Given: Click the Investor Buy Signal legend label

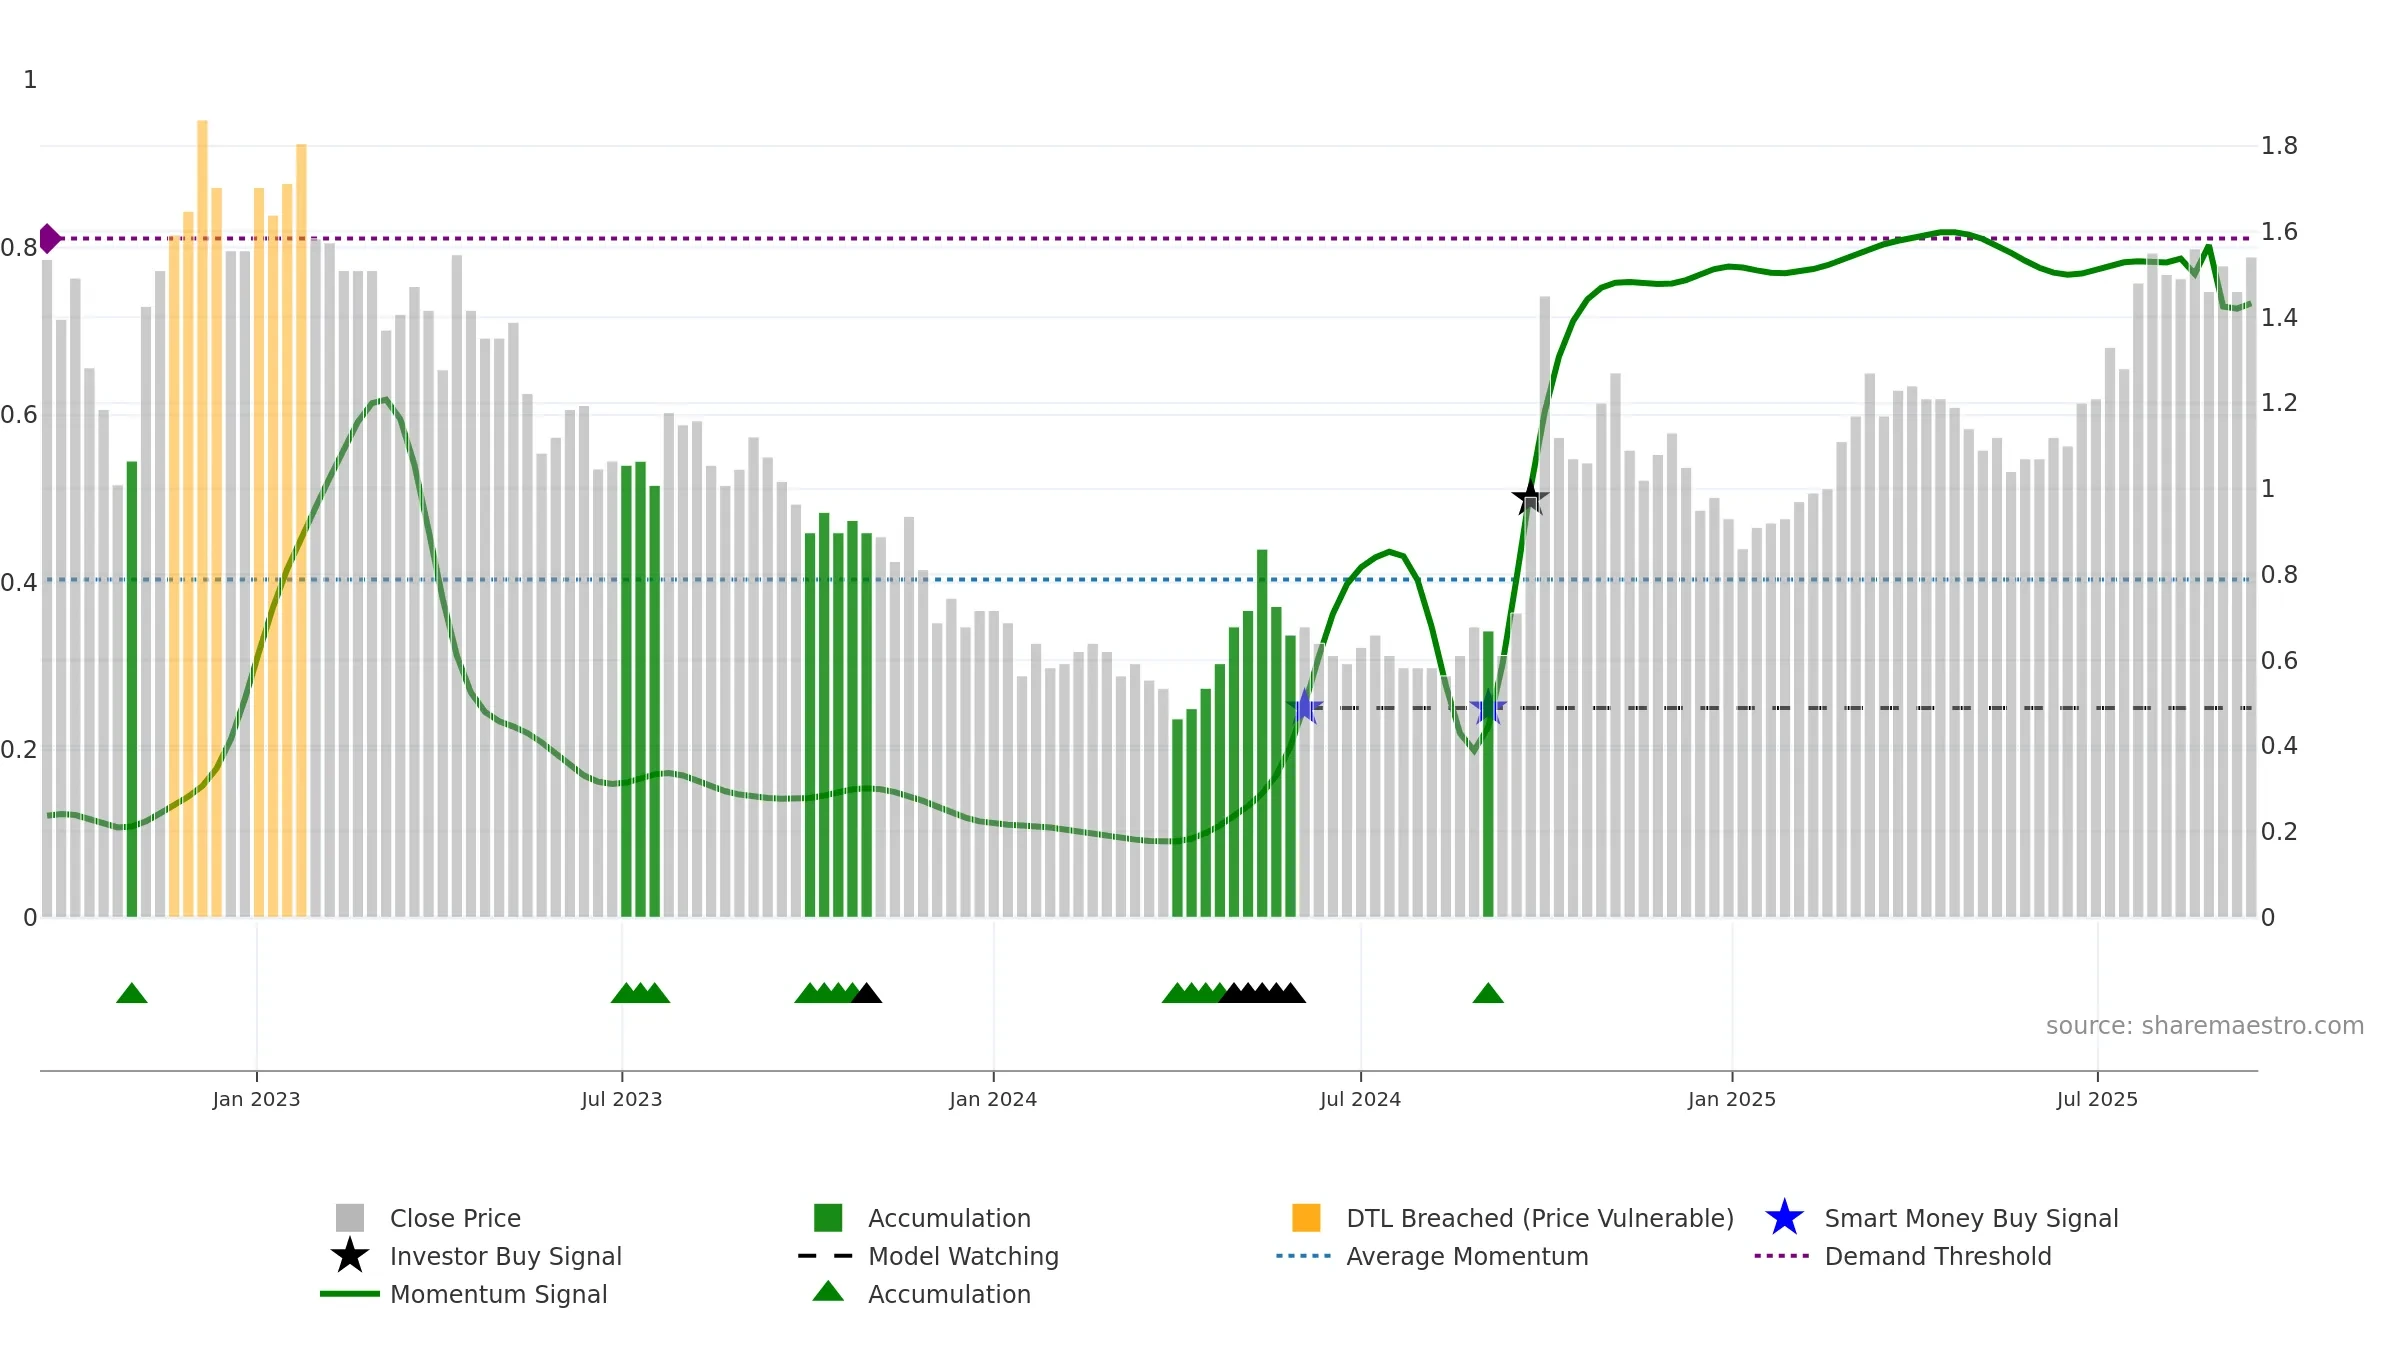Looking at the screenshot, I should (506, 1256).
